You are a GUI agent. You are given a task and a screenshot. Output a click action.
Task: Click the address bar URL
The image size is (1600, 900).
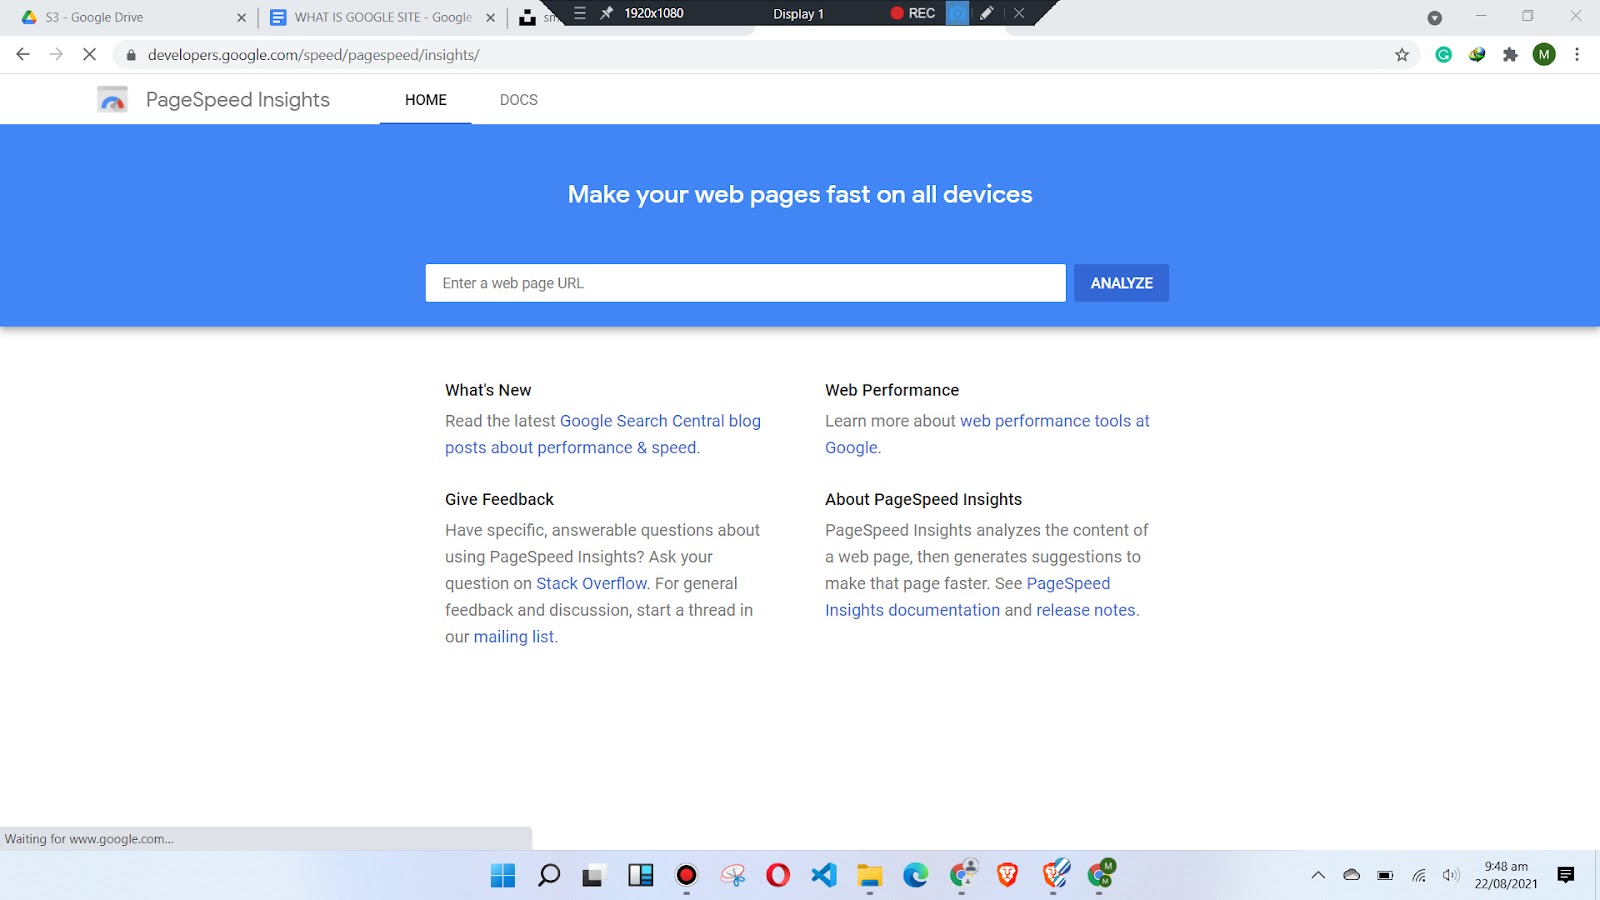coord(314,55)
